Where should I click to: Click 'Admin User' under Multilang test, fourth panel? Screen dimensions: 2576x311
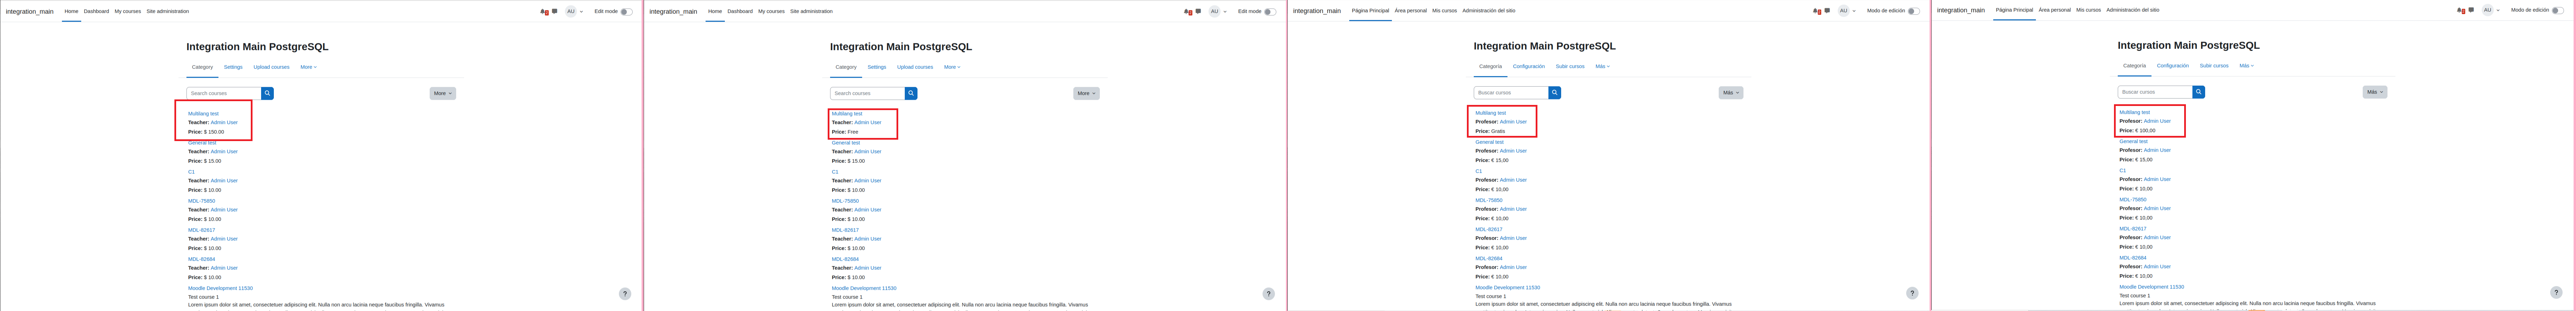pos(2157,121)
